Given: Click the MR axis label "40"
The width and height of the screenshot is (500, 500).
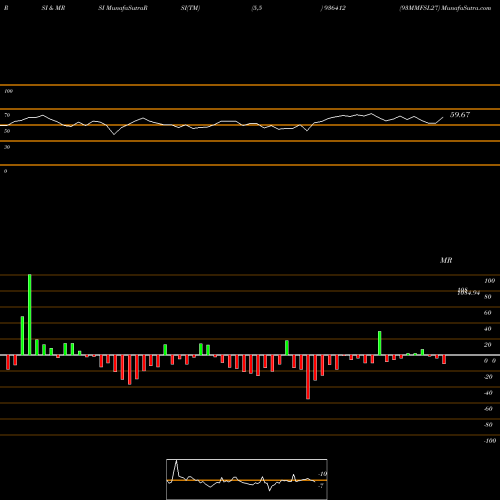Looking at the screenshot, I should pyautogui.click(x=487, y=329).
